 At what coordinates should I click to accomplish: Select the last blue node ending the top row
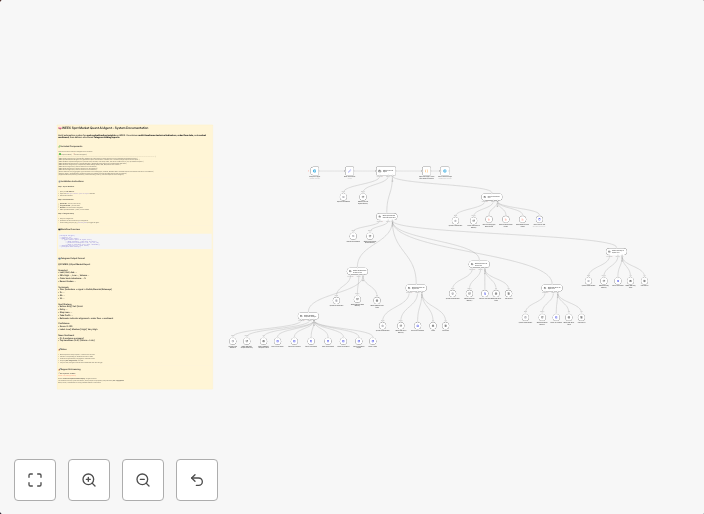[445, 171]
